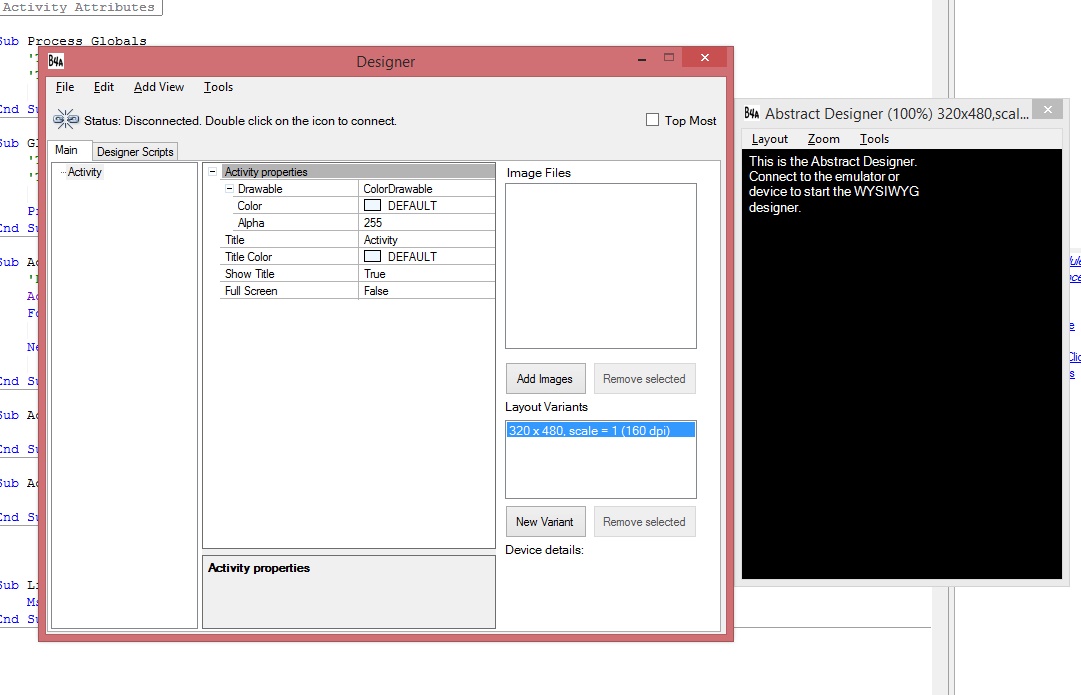Image resolution: width=1081 pixels, height=695 pixels.
Task: Click the Title Color property label
Action: [x=248, y=256]
